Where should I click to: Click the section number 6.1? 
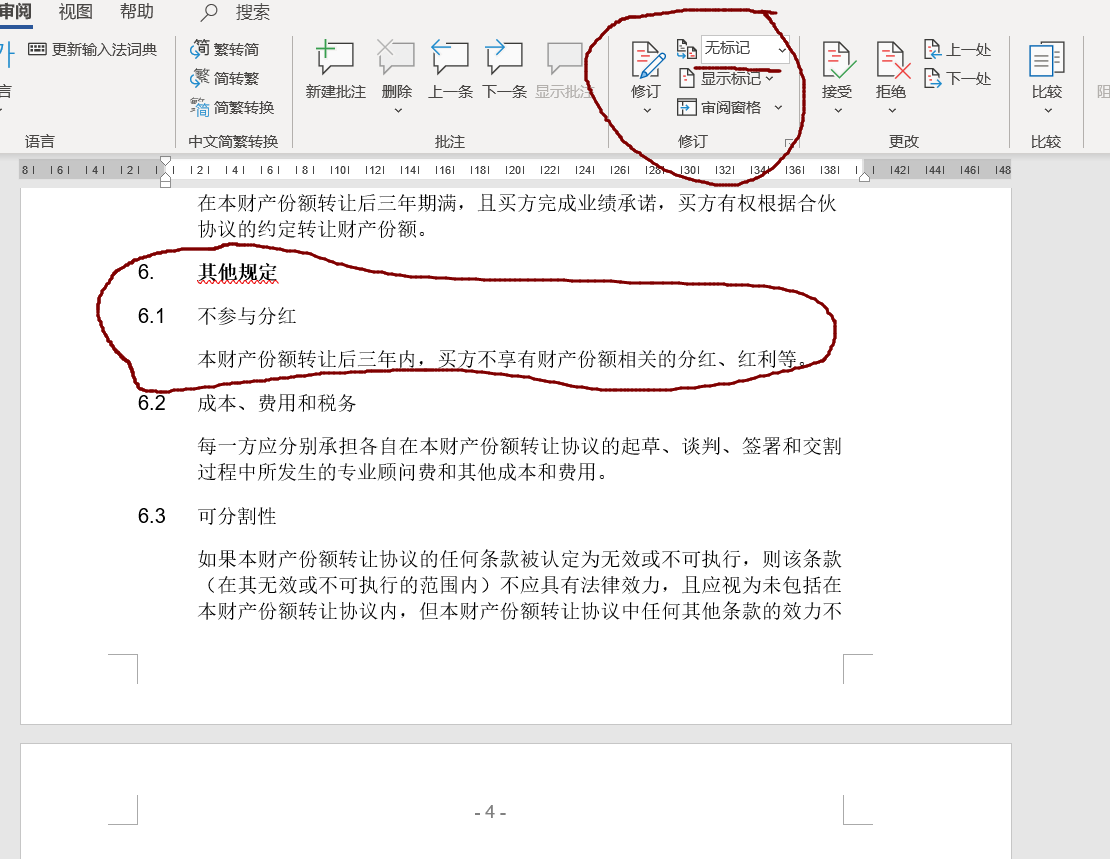(x=151, y=316)
